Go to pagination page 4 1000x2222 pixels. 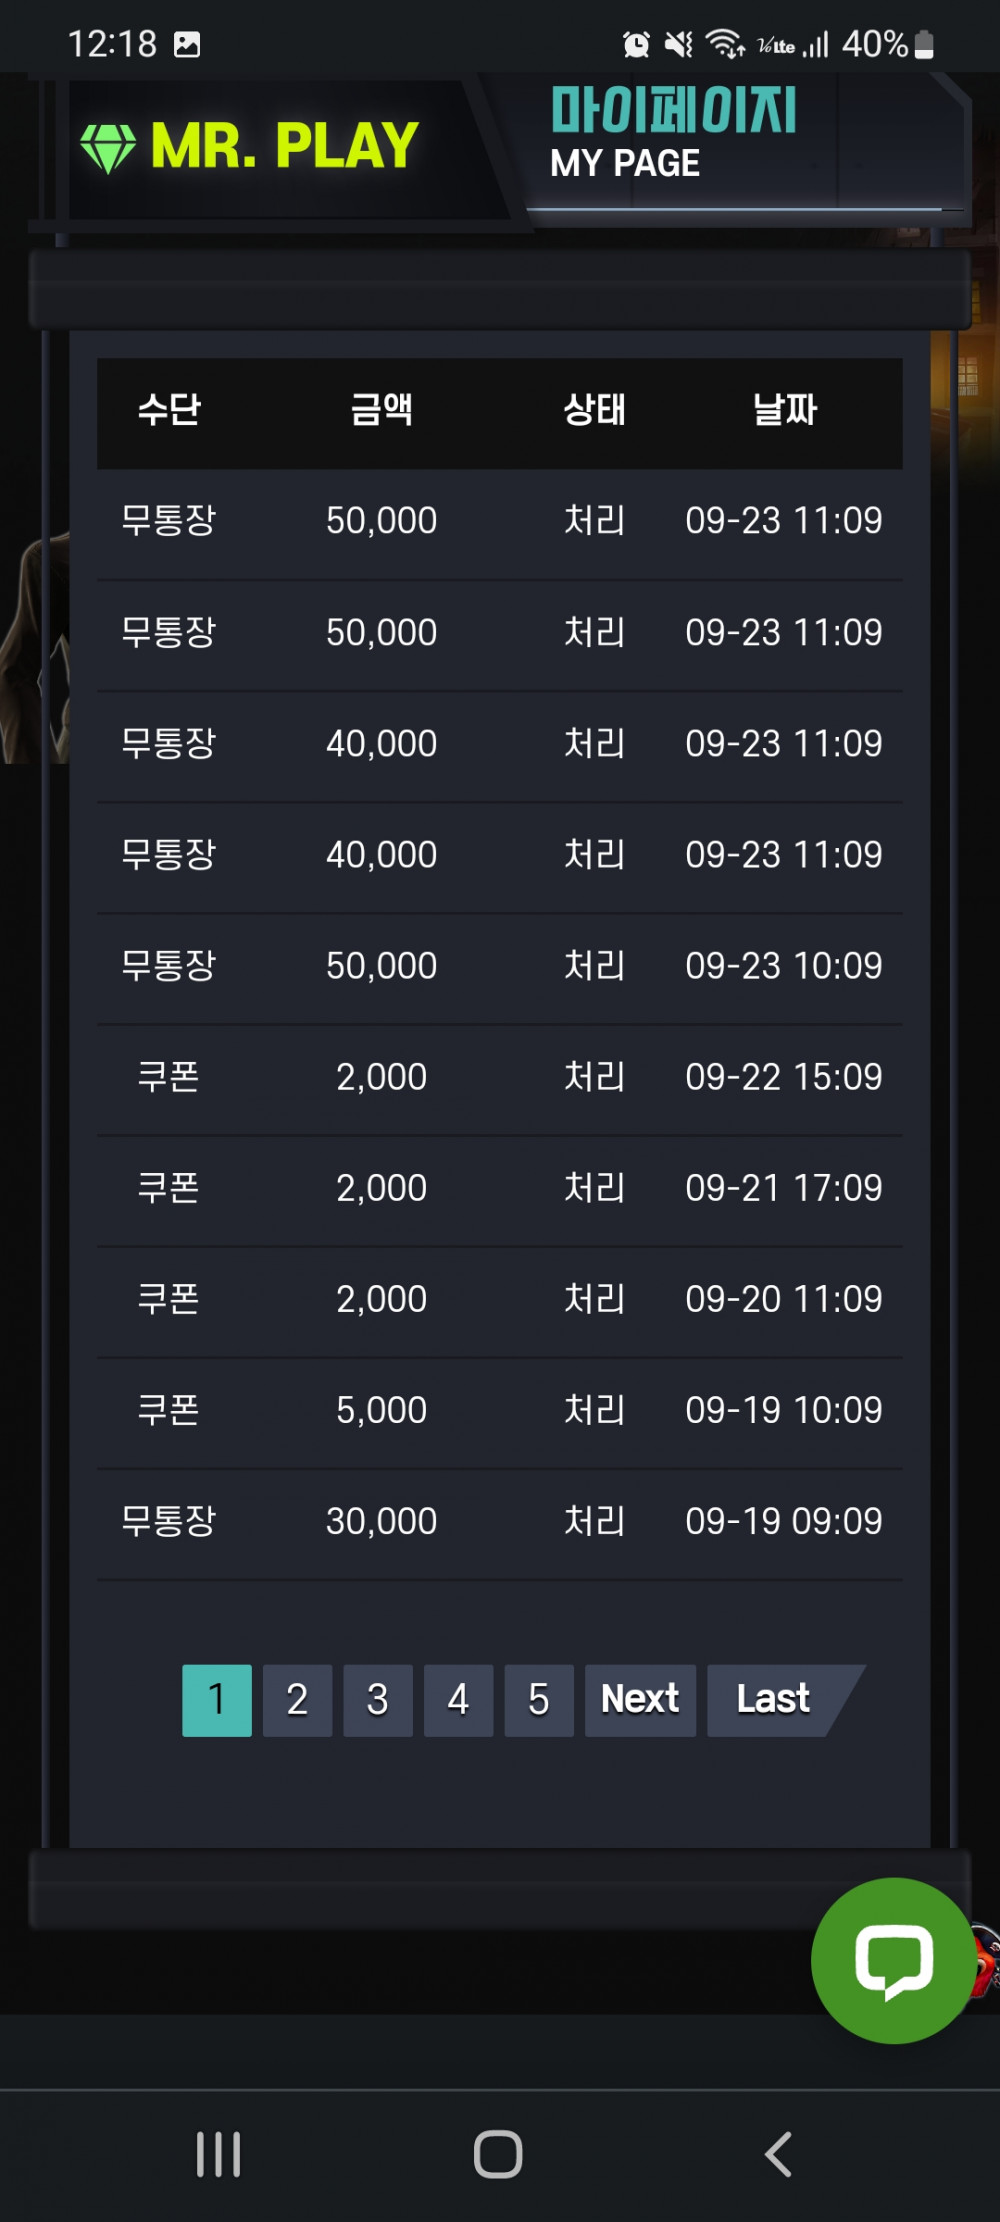[x=458, y=1700]
